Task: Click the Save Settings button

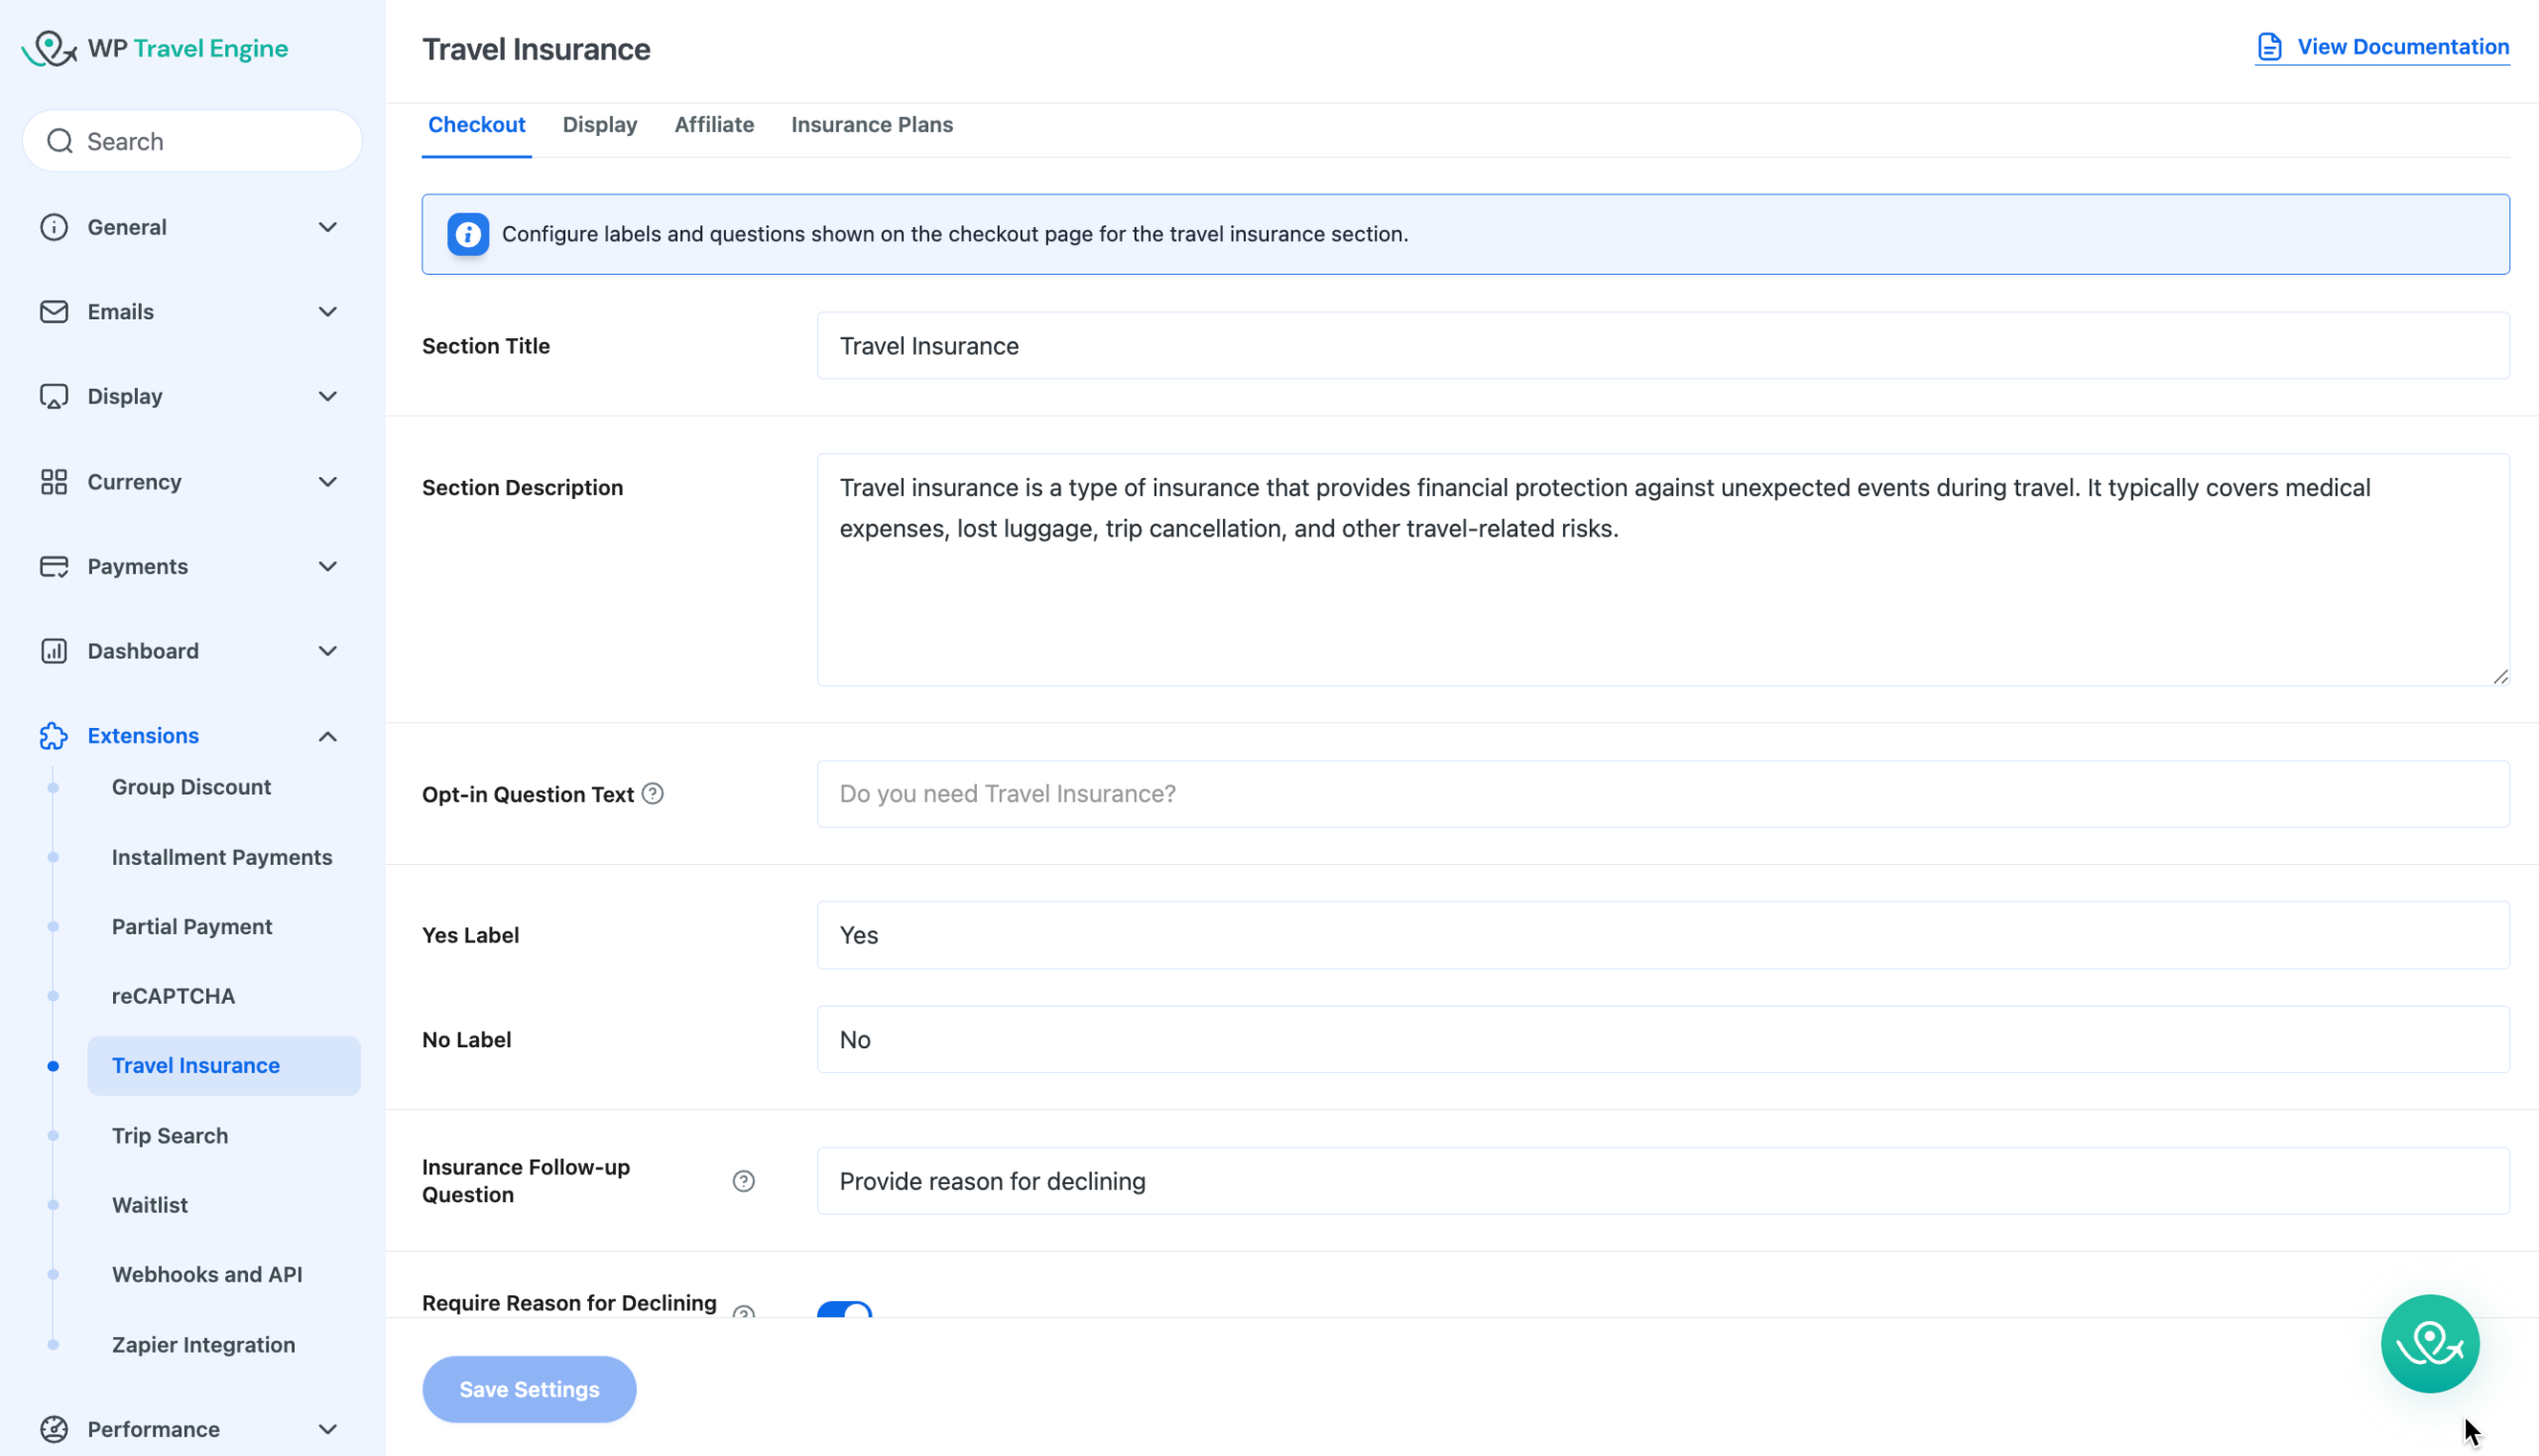Action: pyautogui.click(x=528, y=1389)
